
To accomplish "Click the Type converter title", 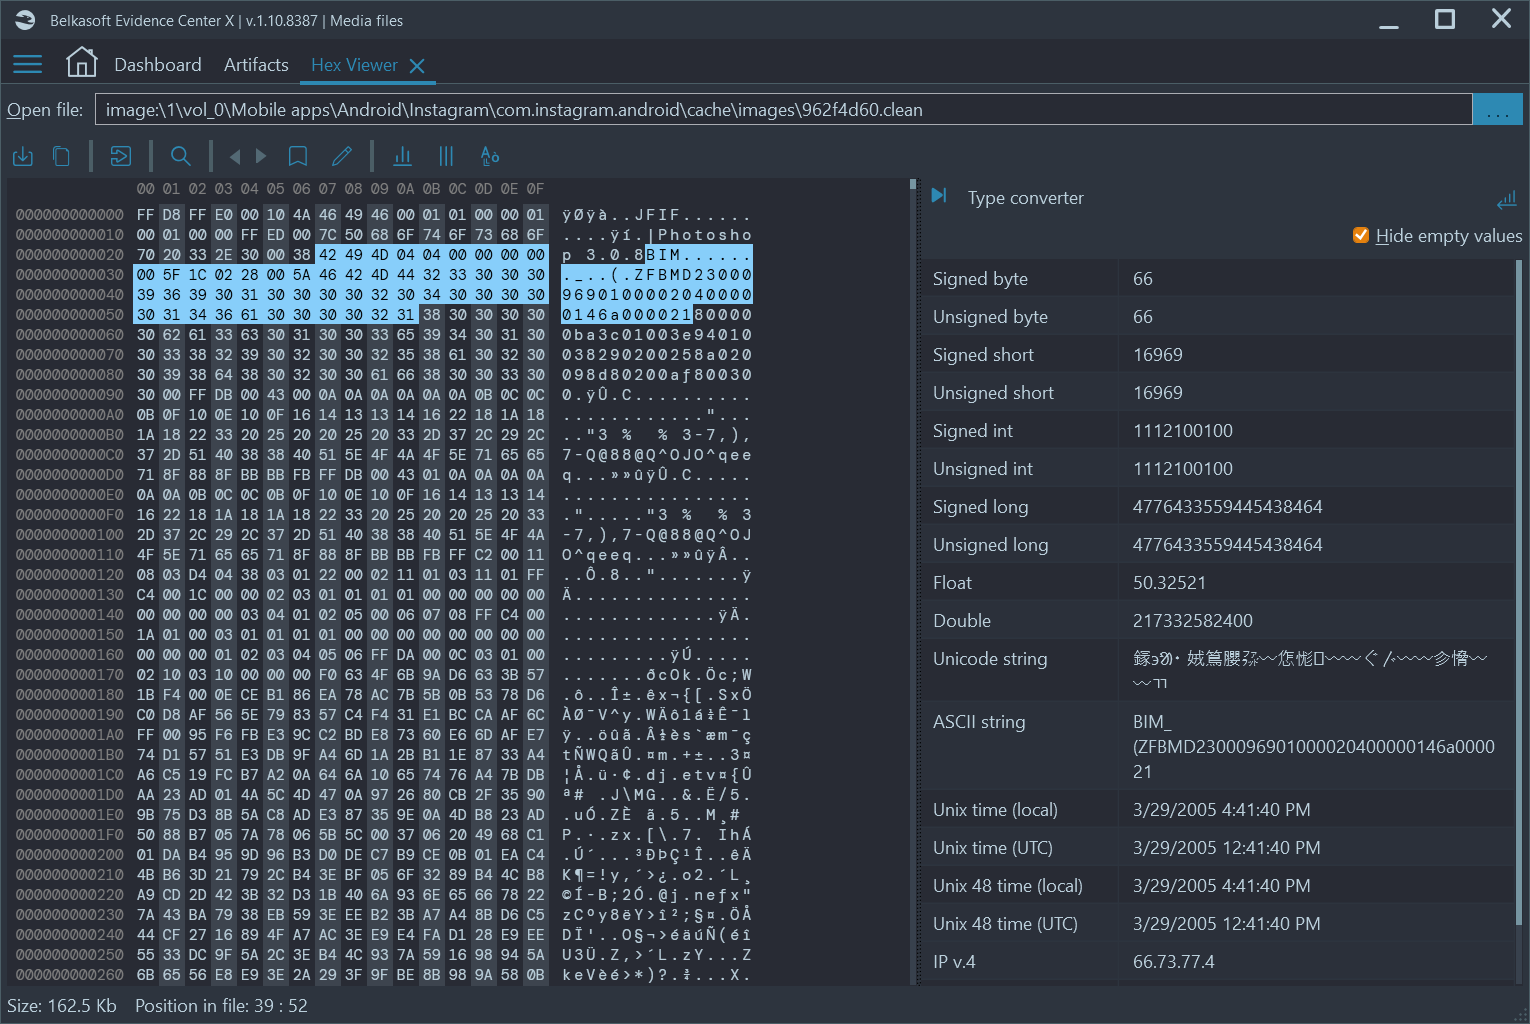I will coord(1025,198).
